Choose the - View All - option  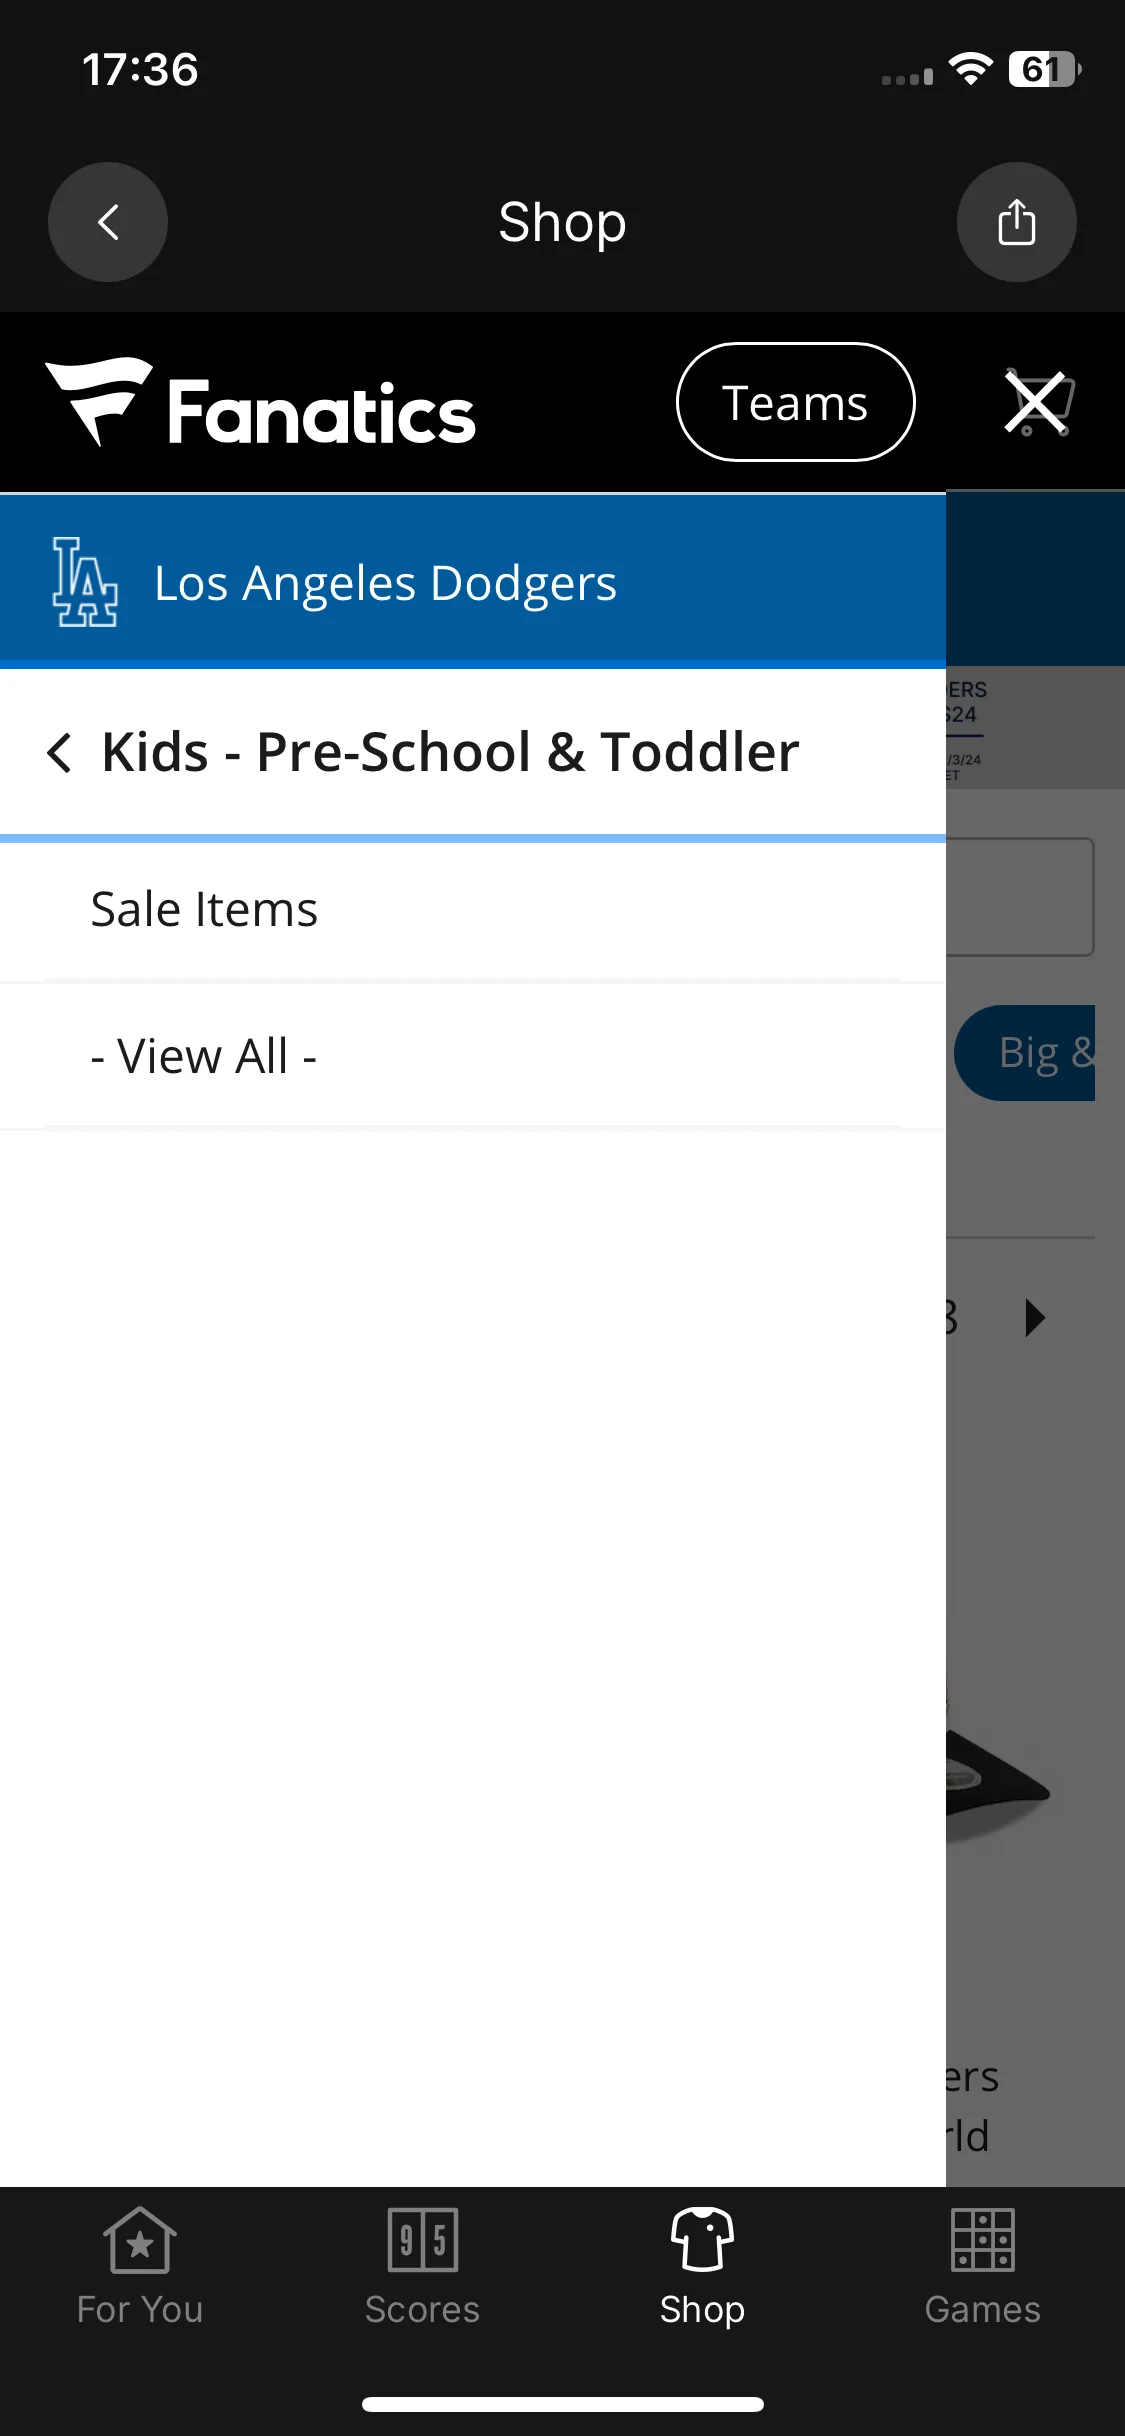point(473,1056)
